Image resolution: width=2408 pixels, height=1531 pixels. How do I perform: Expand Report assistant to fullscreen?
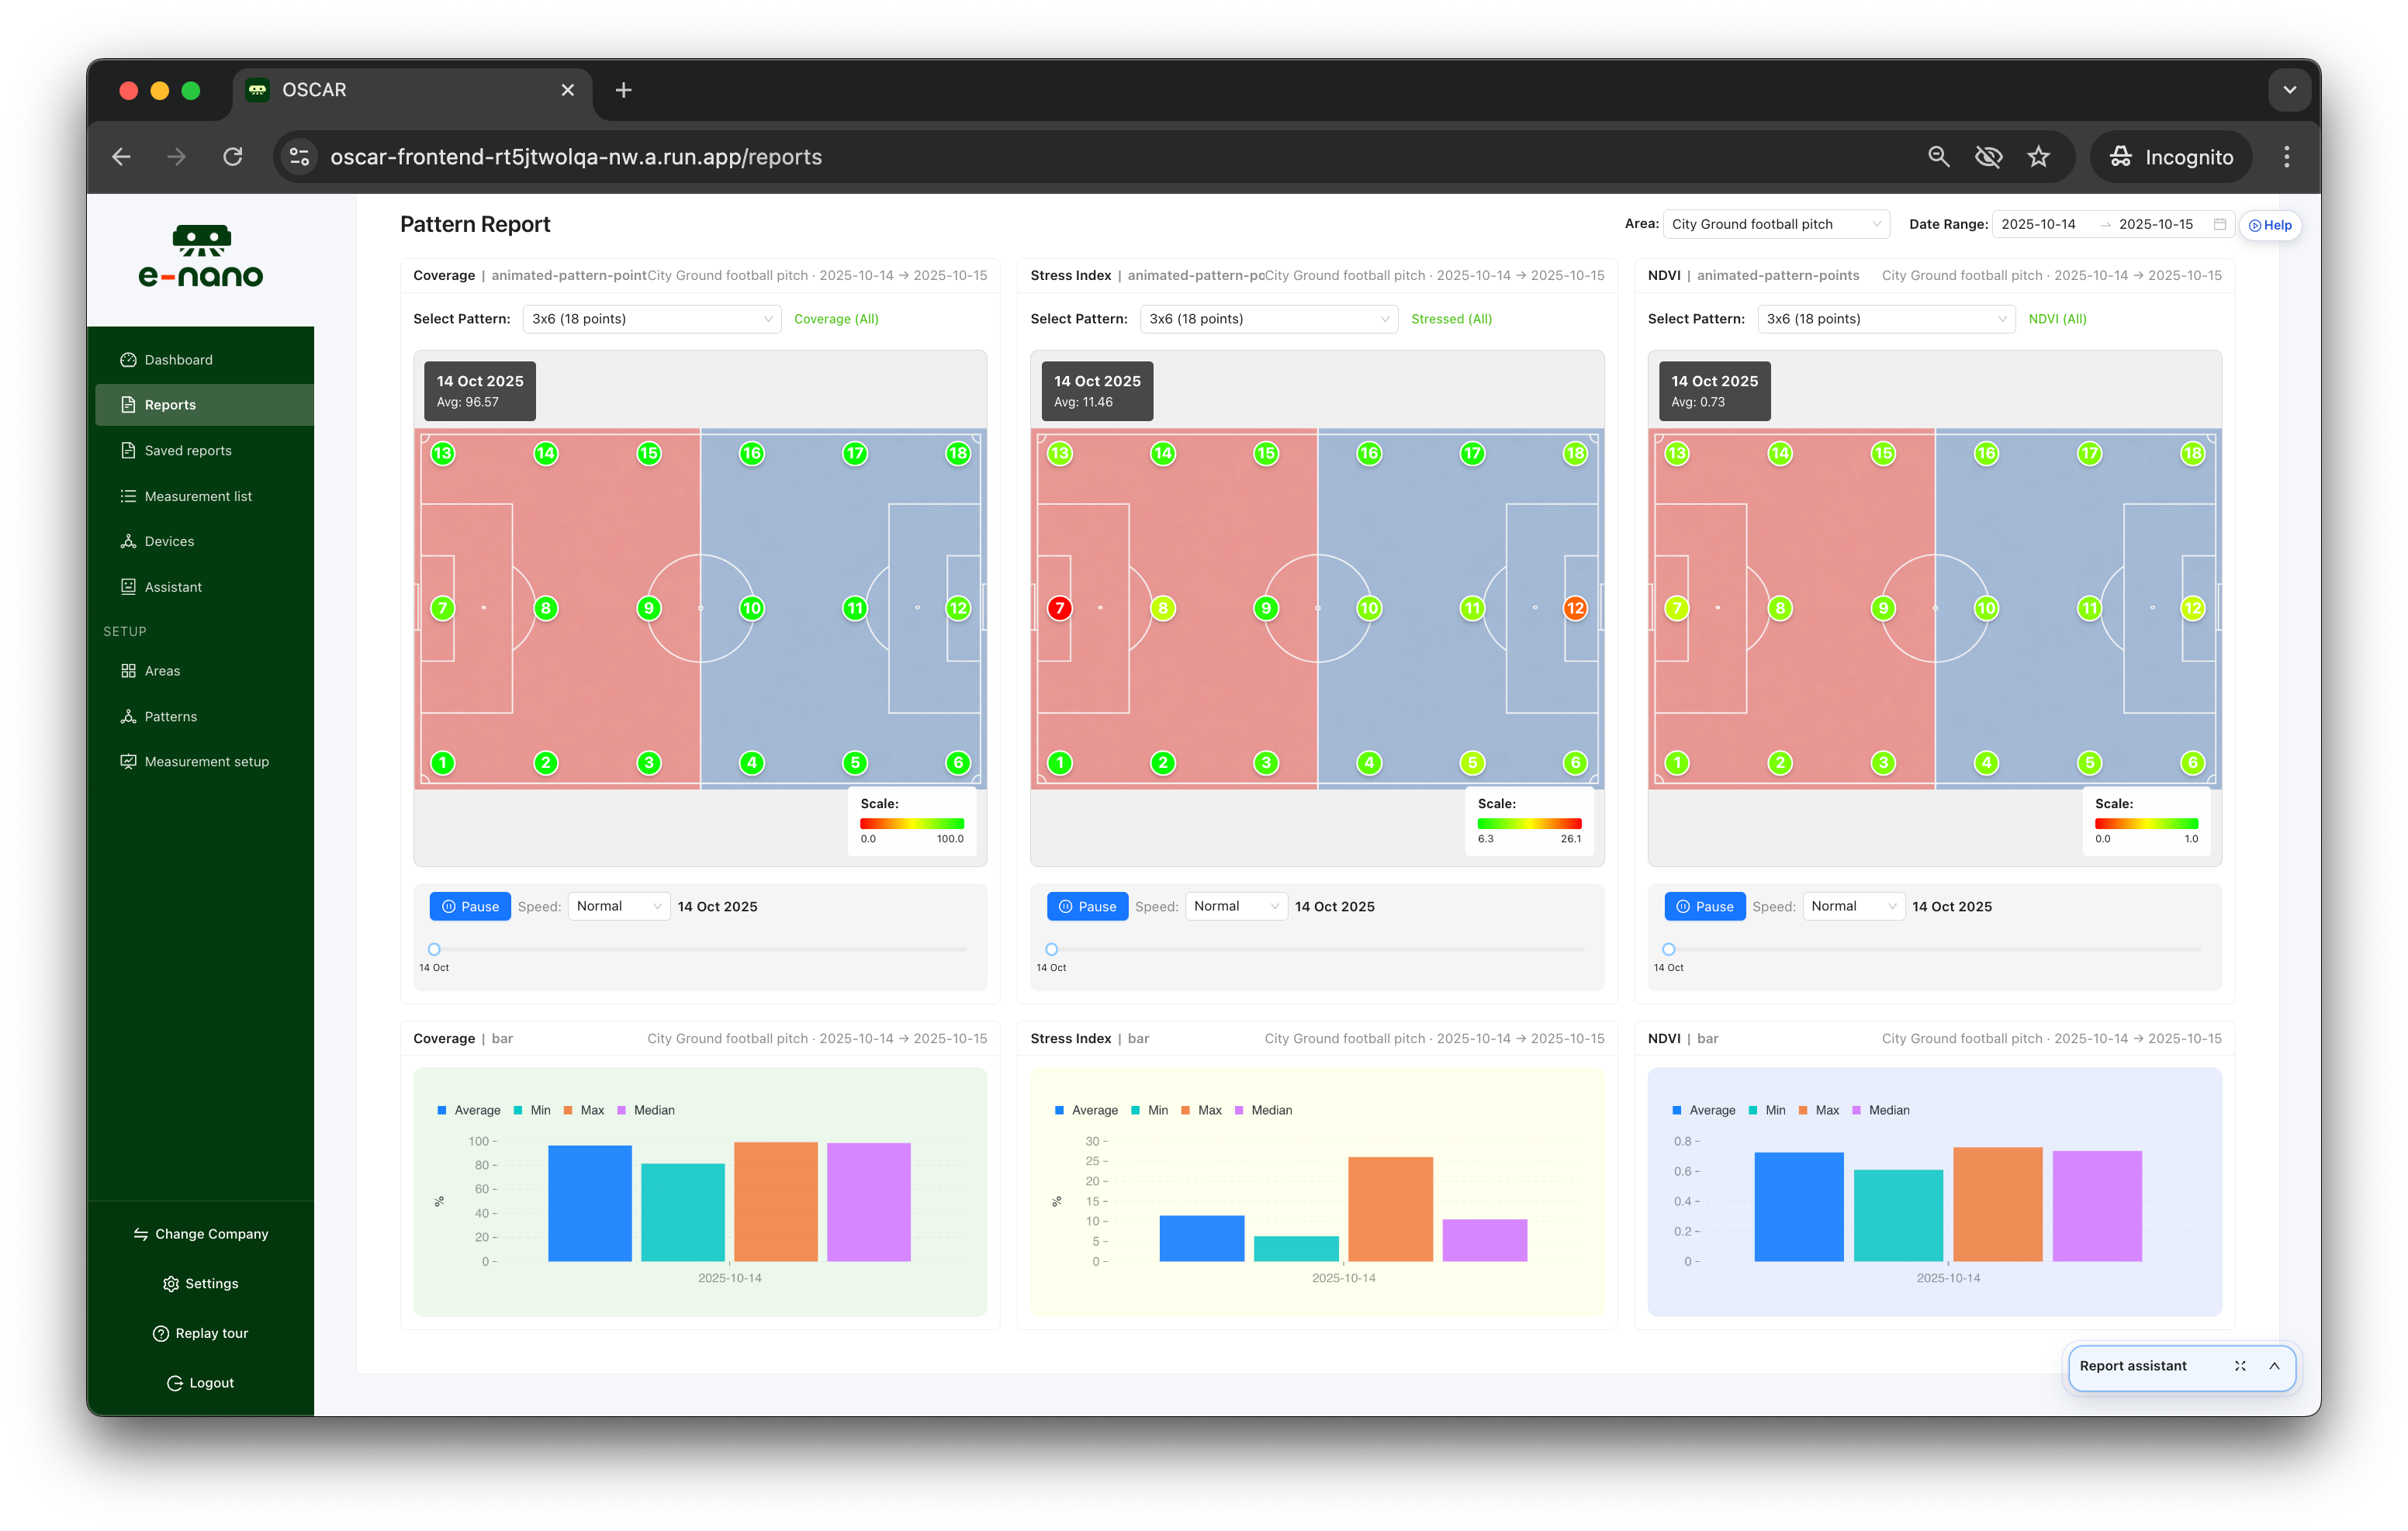[2240, 1366]
